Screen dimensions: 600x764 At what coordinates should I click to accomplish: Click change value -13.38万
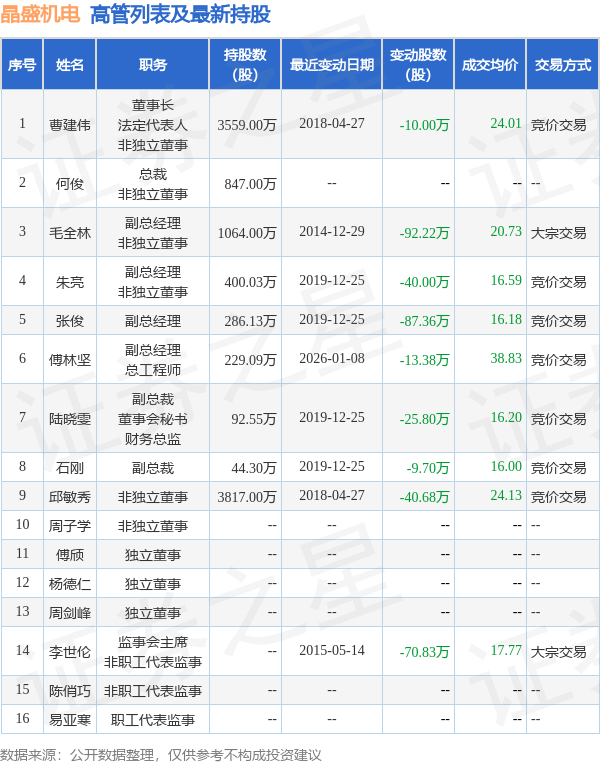click(424, 360)
